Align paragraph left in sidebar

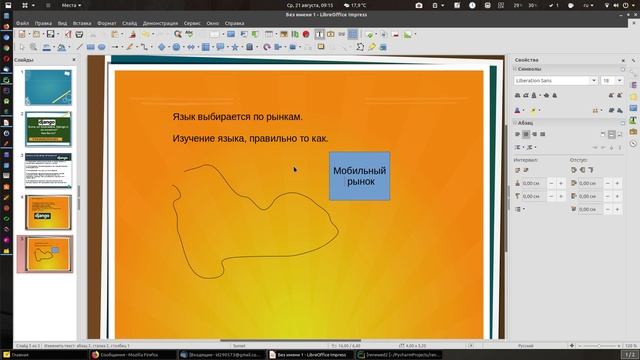pos(517,134)
